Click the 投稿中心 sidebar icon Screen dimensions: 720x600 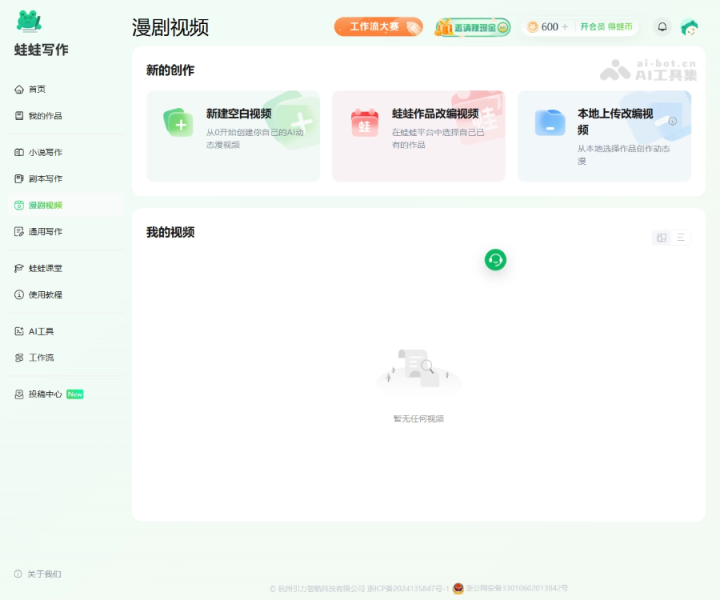pyautogui.click(x=19, y=394)
